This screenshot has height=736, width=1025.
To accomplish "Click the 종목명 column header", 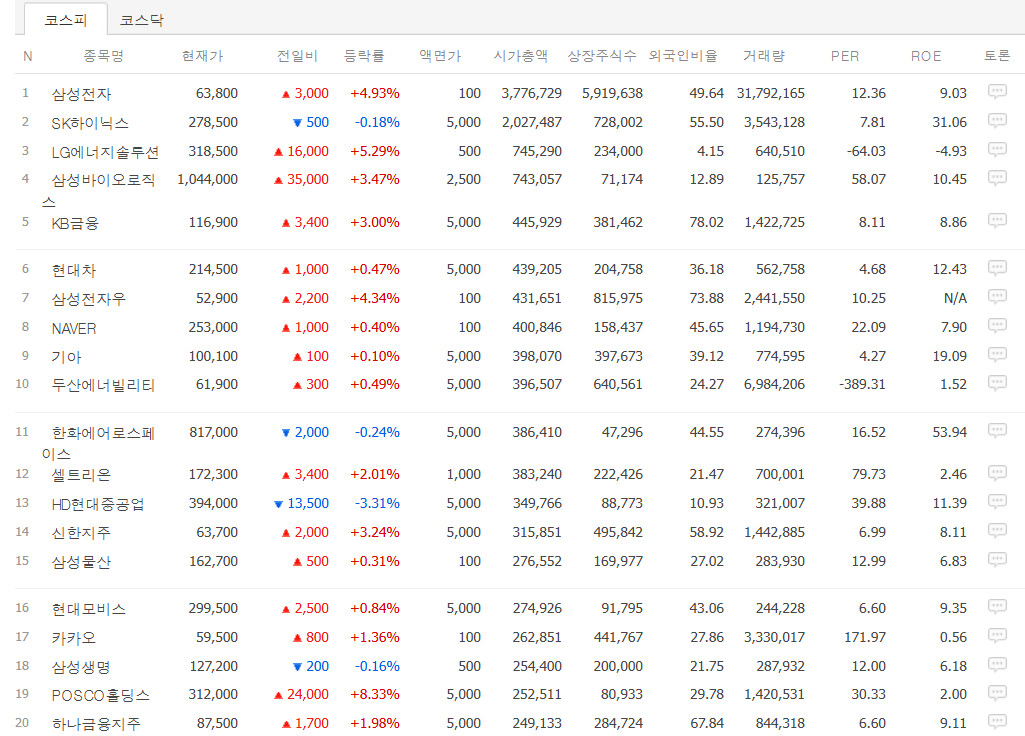I will coord(103,56).
